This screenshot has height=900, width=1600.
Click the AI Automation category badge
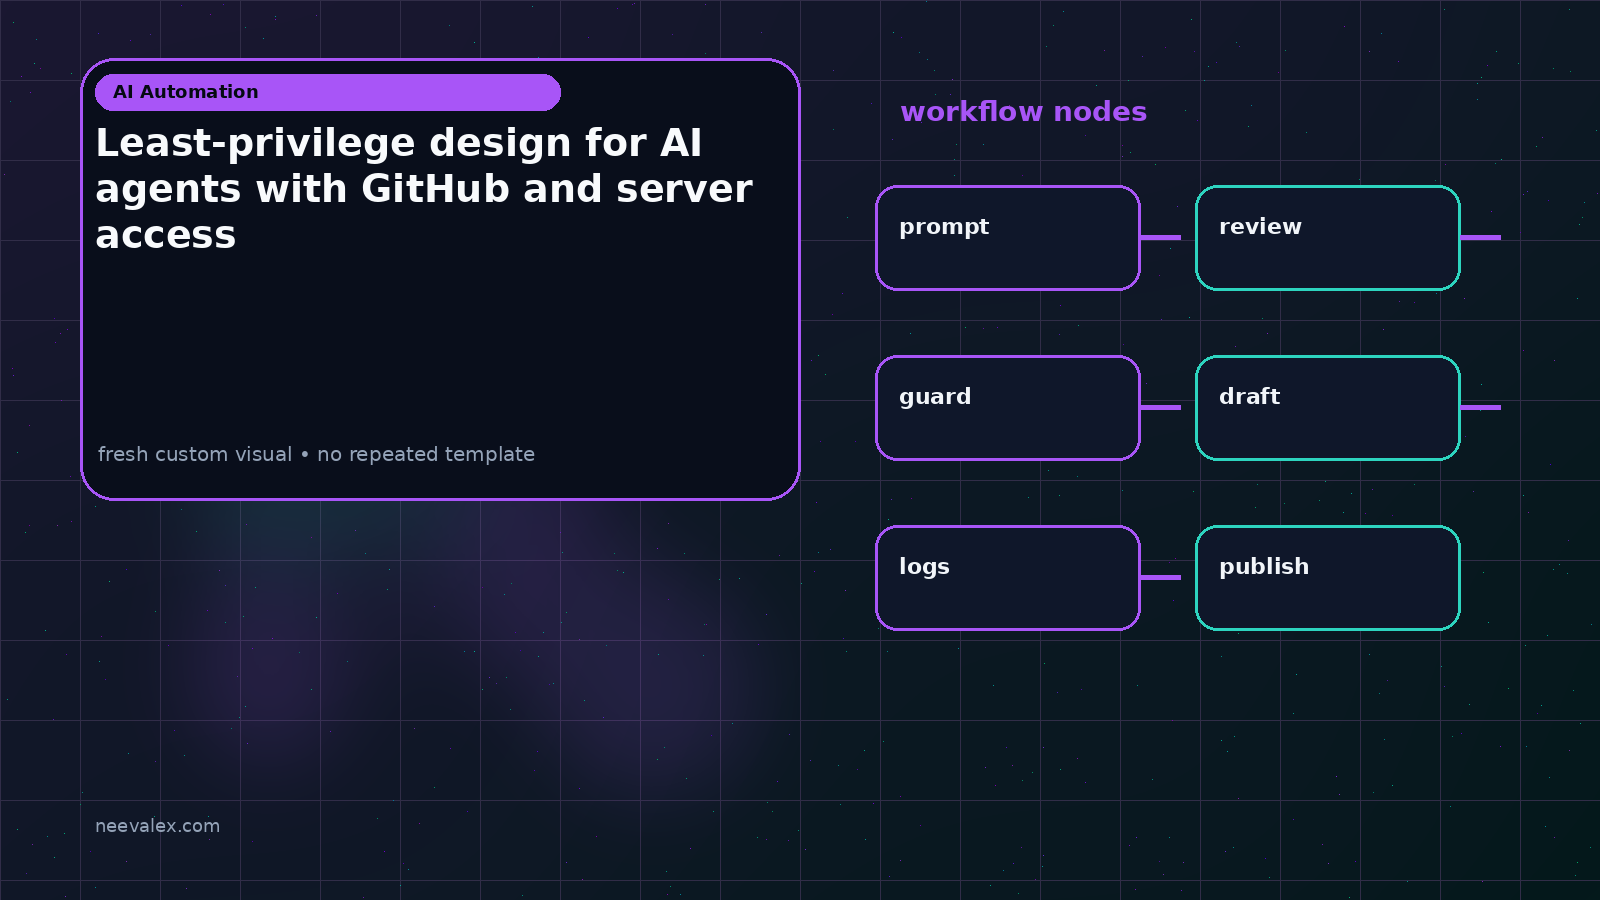328,92
